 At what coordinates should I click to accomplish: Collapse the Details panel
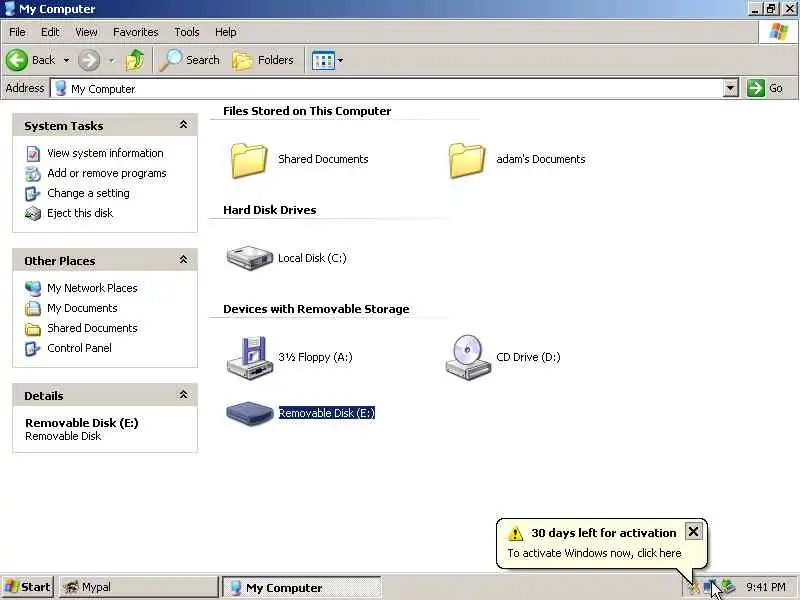[183, 394]
